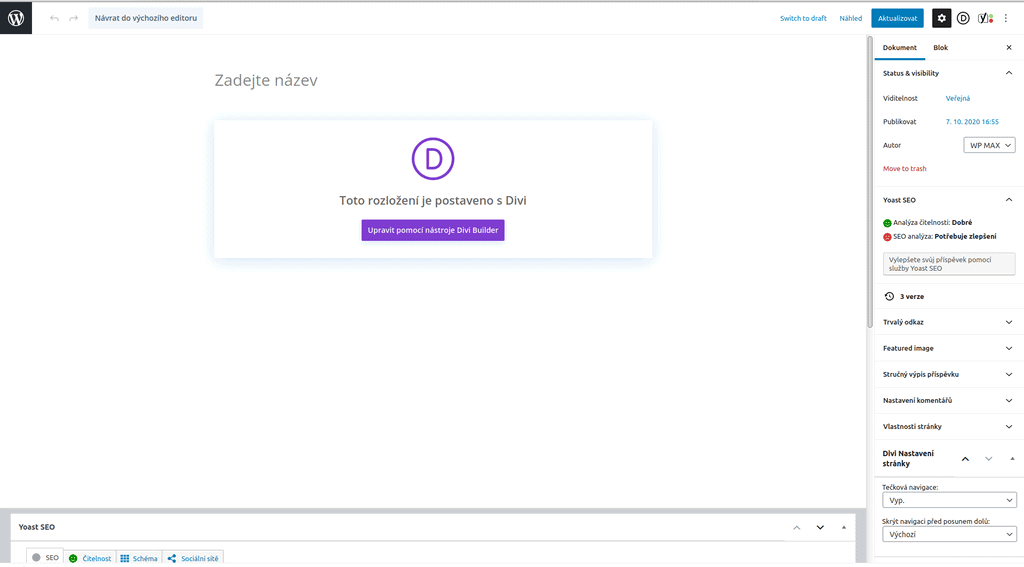Switch to the Blok tab
Screen dimensions: 1024x567
pyautogui.click(x=940, y=48)
